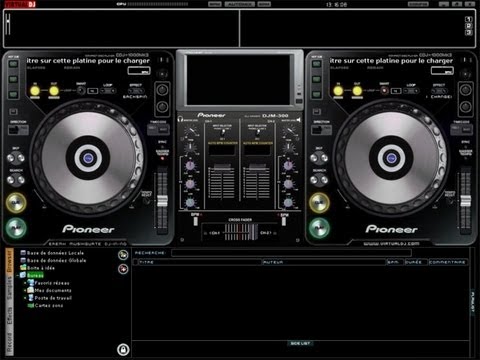480x360 pixels.
Task: Open left deck Effect selector
Action: pos(136,91)
